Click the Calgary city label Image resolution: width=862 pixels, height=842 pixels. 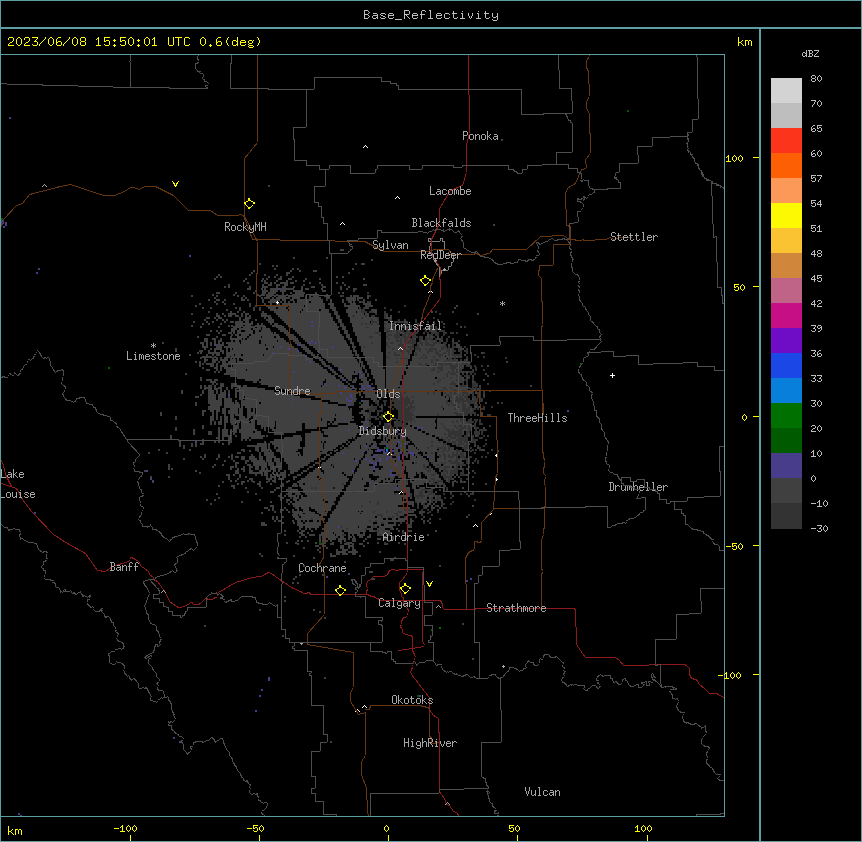(400, 603)
